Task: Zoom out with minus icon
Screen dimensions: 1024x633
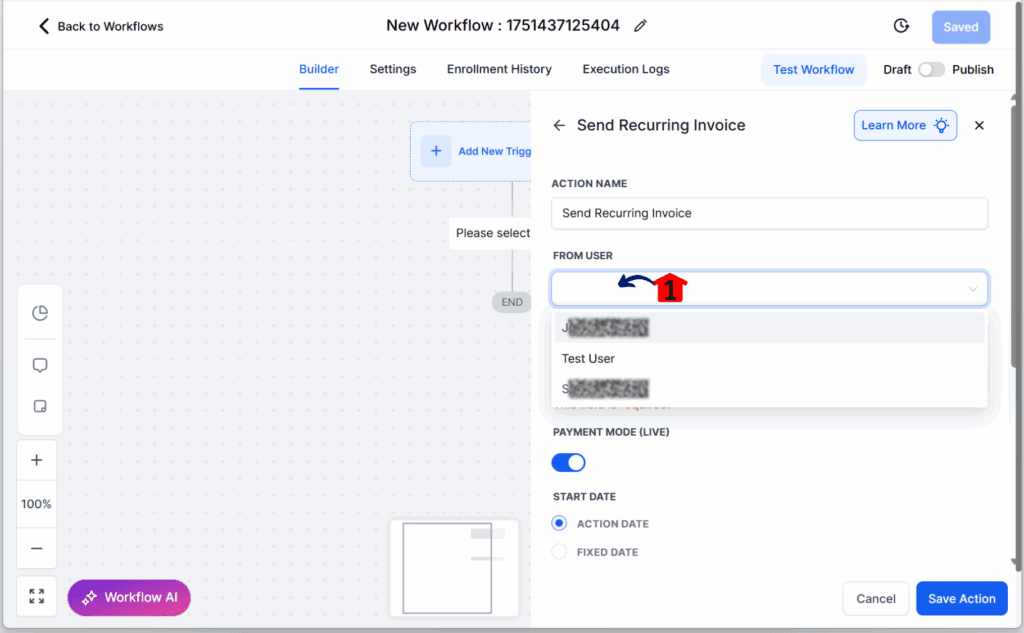Action: (37, 549)
